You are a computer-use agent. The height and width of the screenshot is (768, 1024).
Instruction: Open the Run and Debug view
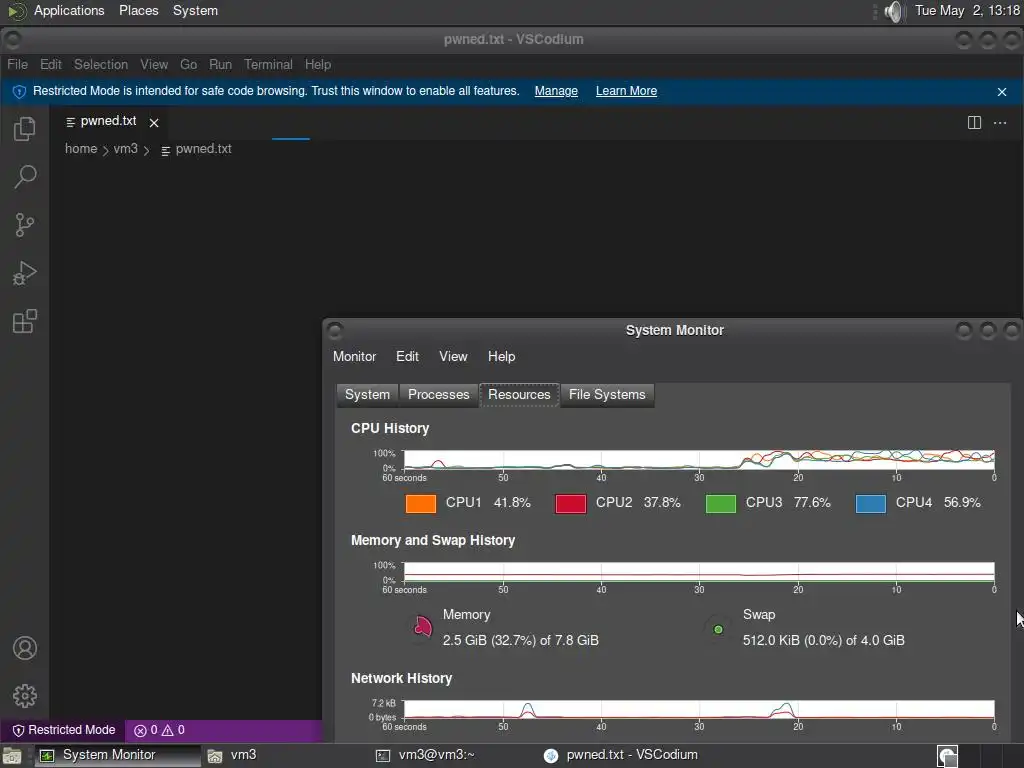point(25,273)
